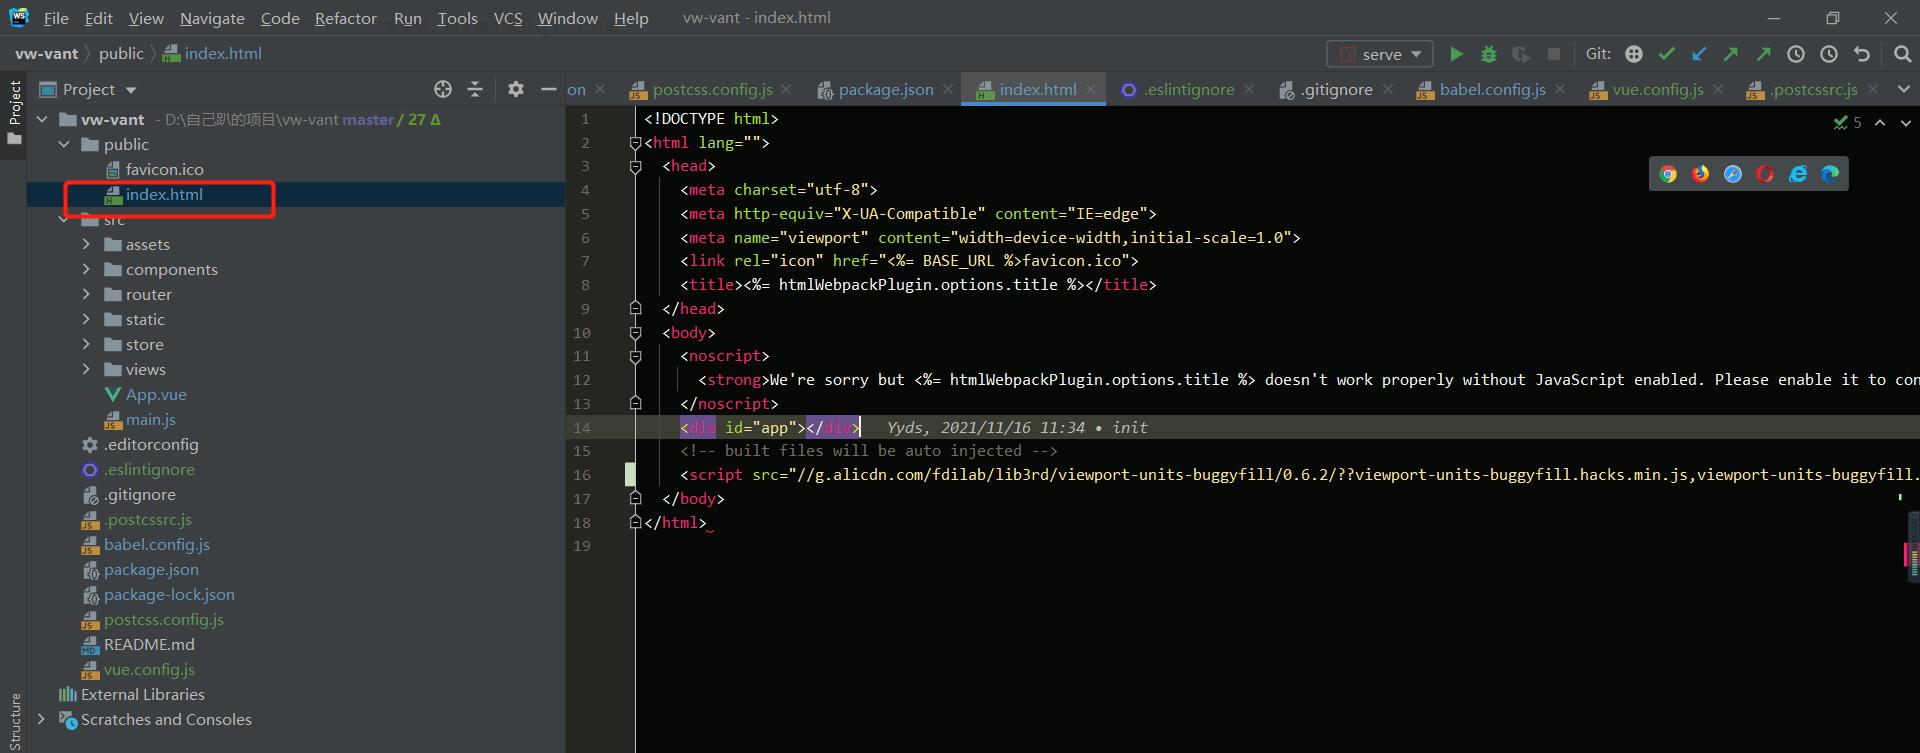Expand the router folder
1920x753 pixels.
tap(86, 294)
